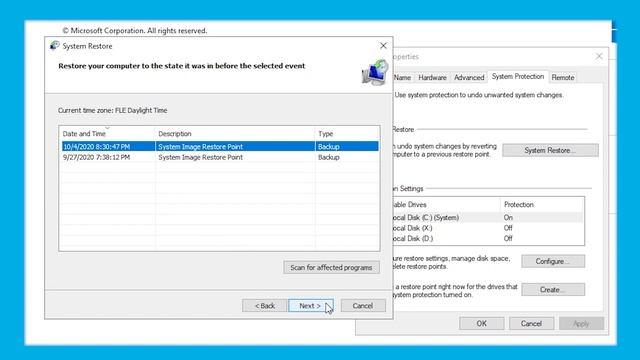This screenshot has height=360, width=640.
Task: Click the computer restore graphic in the dialog header
Action: (x=375, y=72)
